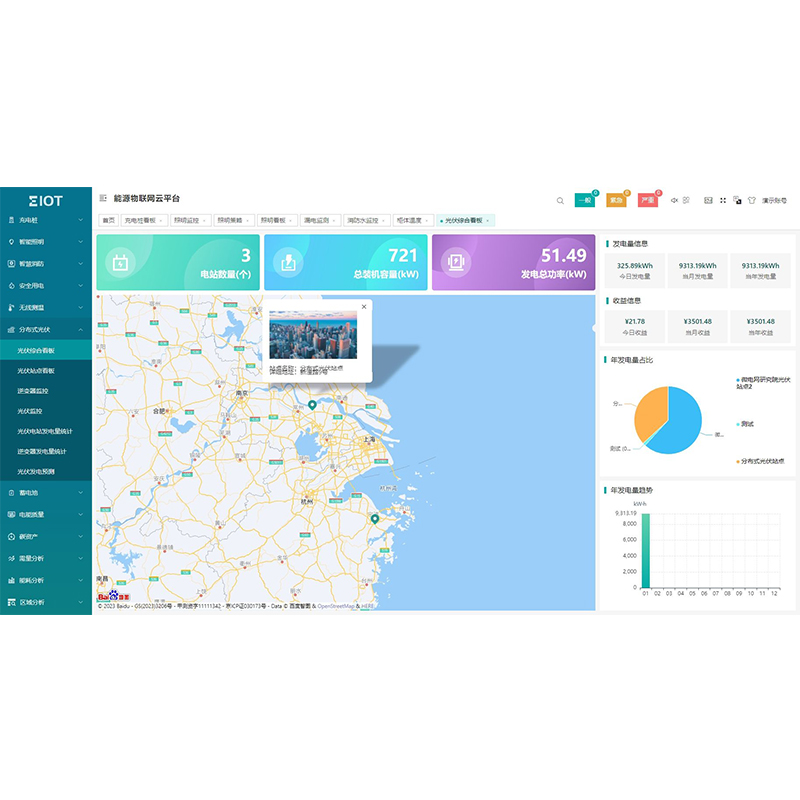The image size is (800, 800).
Task: Collapse the right panel with divider handle
Action: point(595,326)
